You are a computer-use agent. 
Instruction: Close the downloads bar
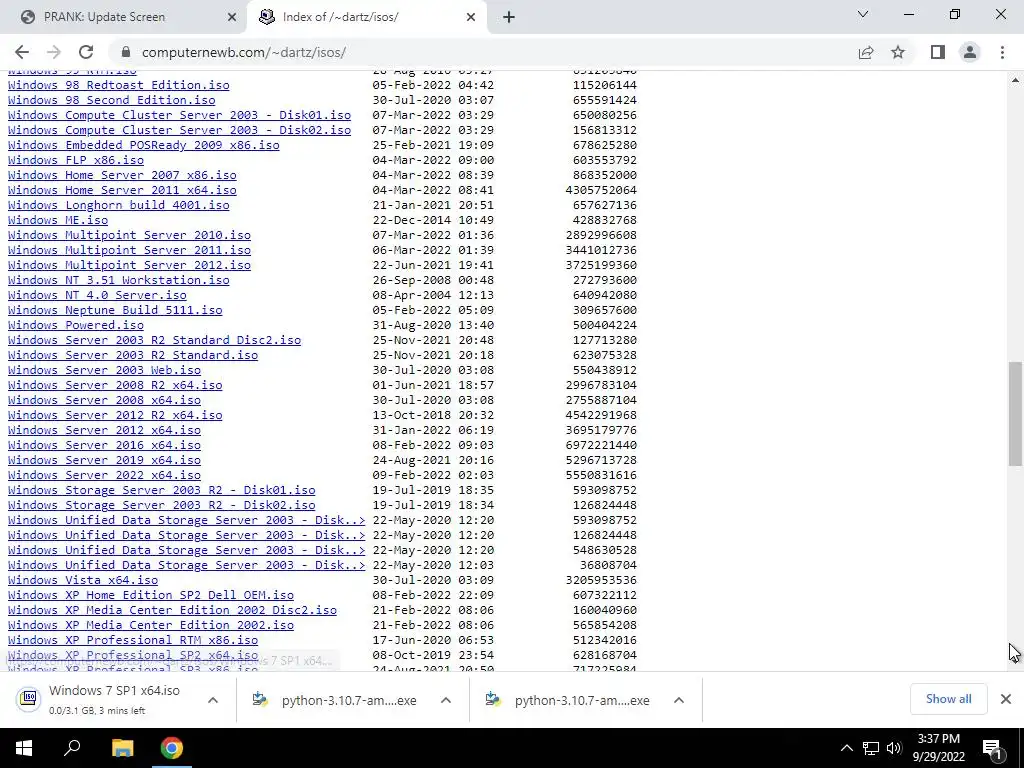click(x=1006, y=699)
